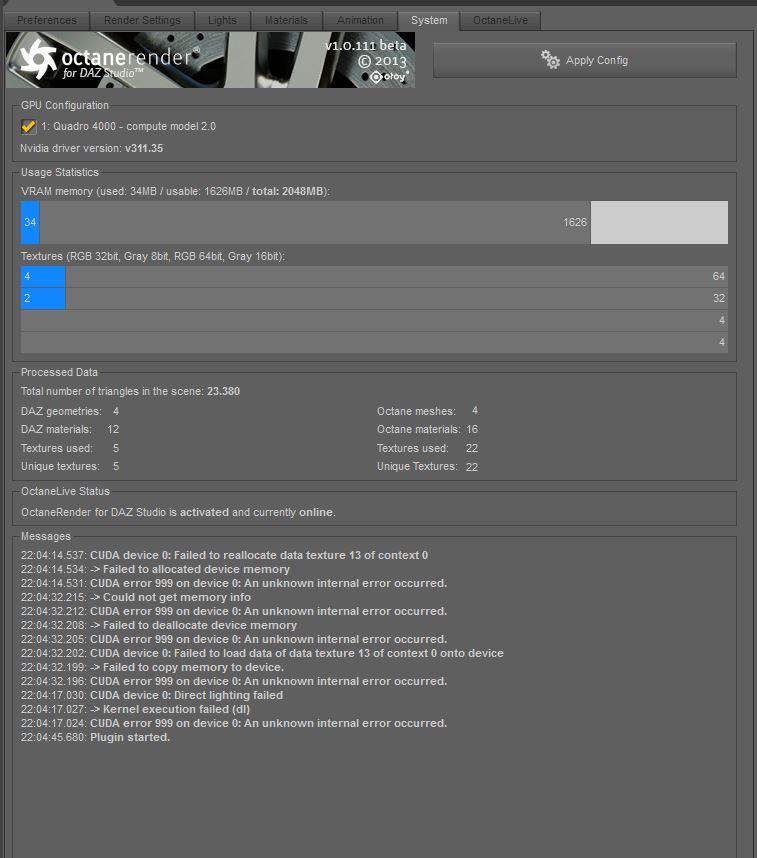Click the light gray unusable VRAM bar segment
The height and width of the screenshot is (858, 757).
coord(659,222)
